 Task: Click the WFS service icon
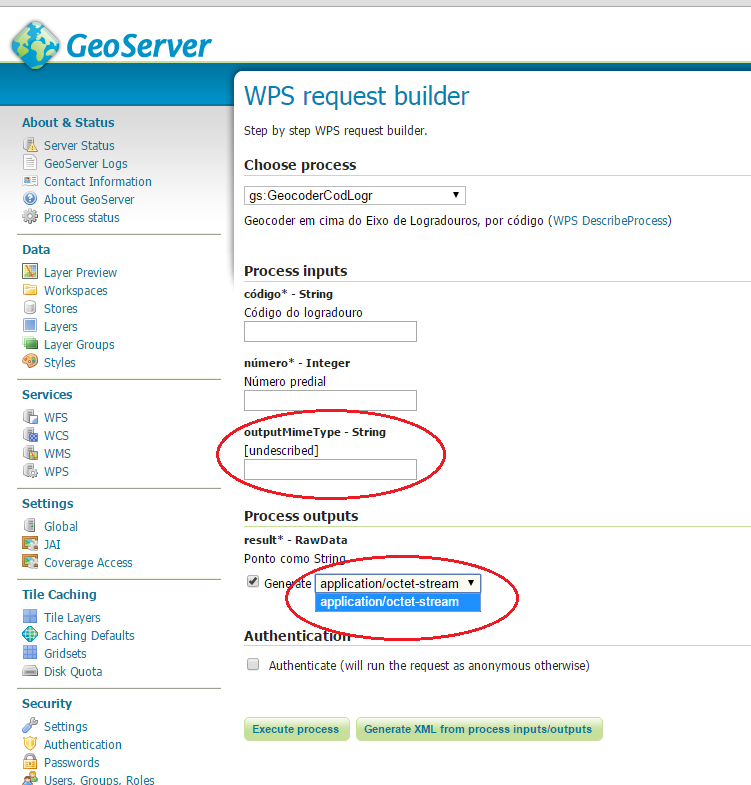[x=30, y=417]
